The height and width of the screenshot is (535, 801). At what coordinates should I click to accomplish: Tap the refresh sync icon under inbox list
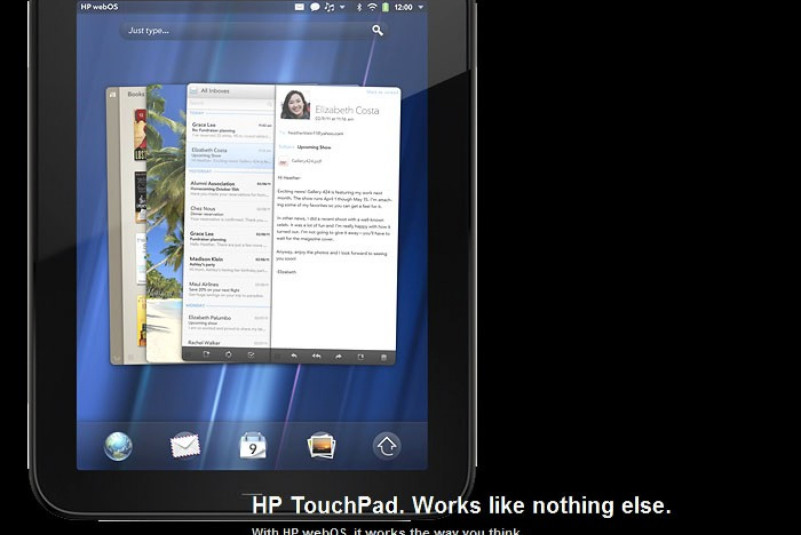pos(228,355)
